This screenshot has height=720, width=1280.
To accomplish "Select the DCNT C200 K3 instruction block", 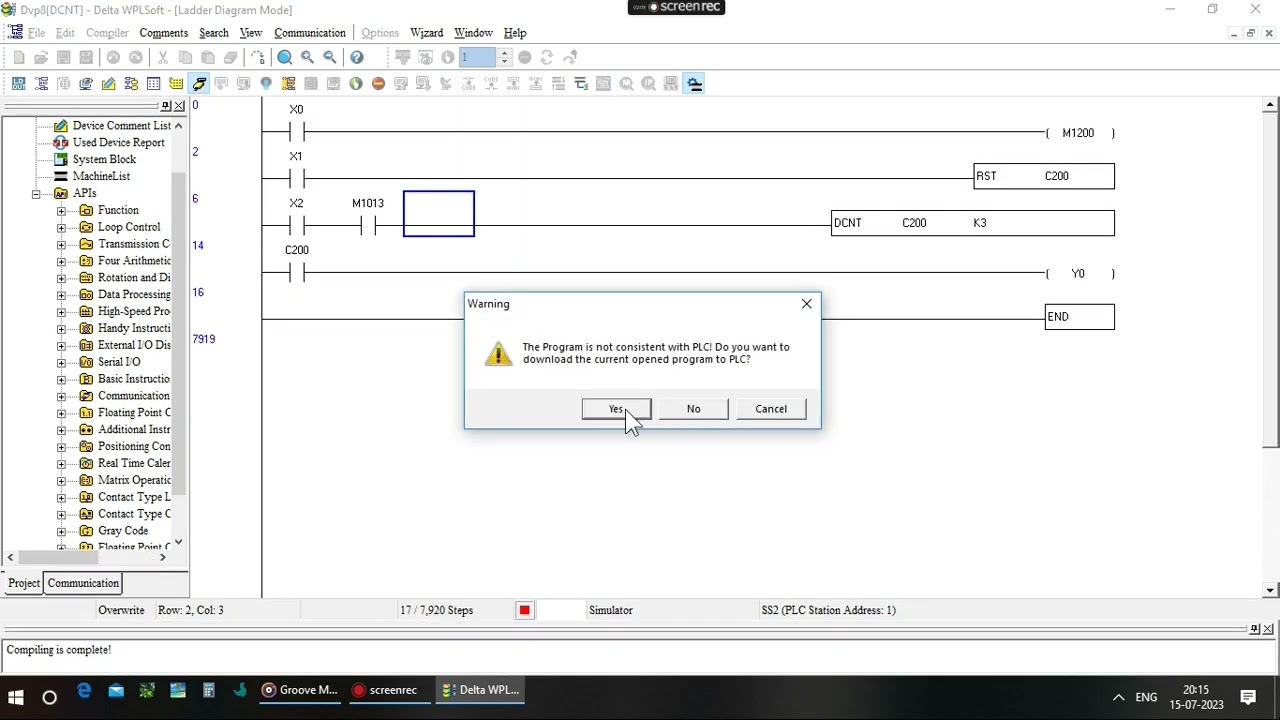I will point(973,223).
